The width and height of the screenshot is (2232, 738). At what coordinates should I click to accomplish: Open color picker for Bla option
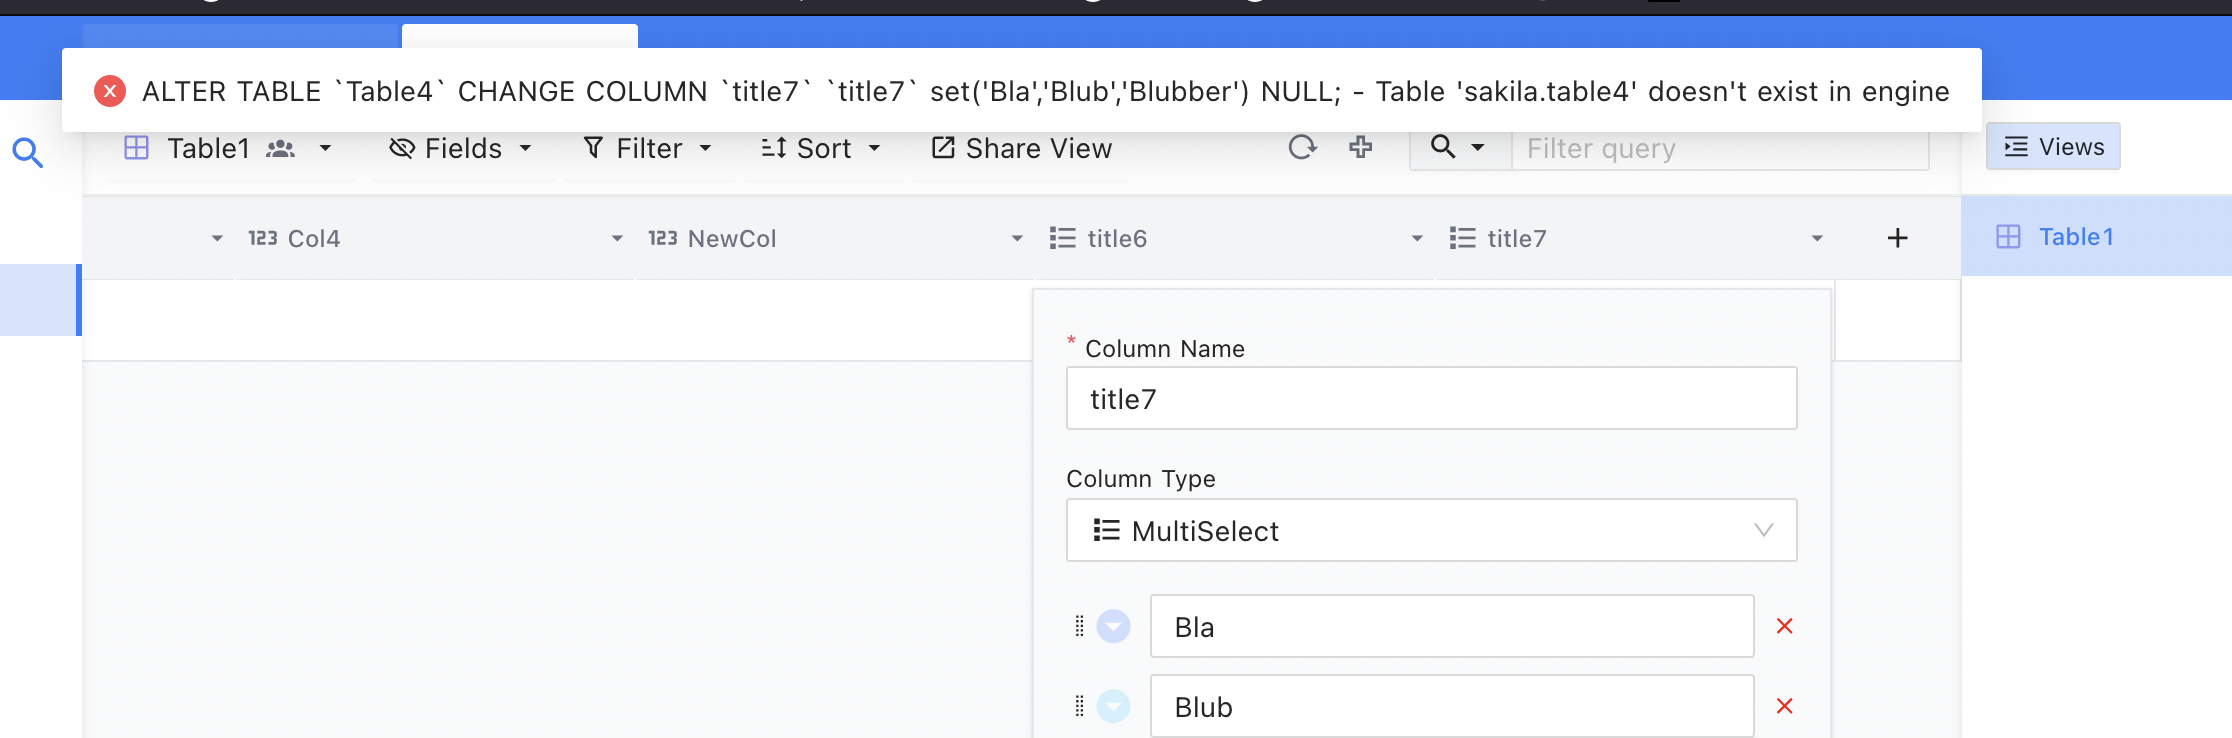click(x=1113, y=626)
